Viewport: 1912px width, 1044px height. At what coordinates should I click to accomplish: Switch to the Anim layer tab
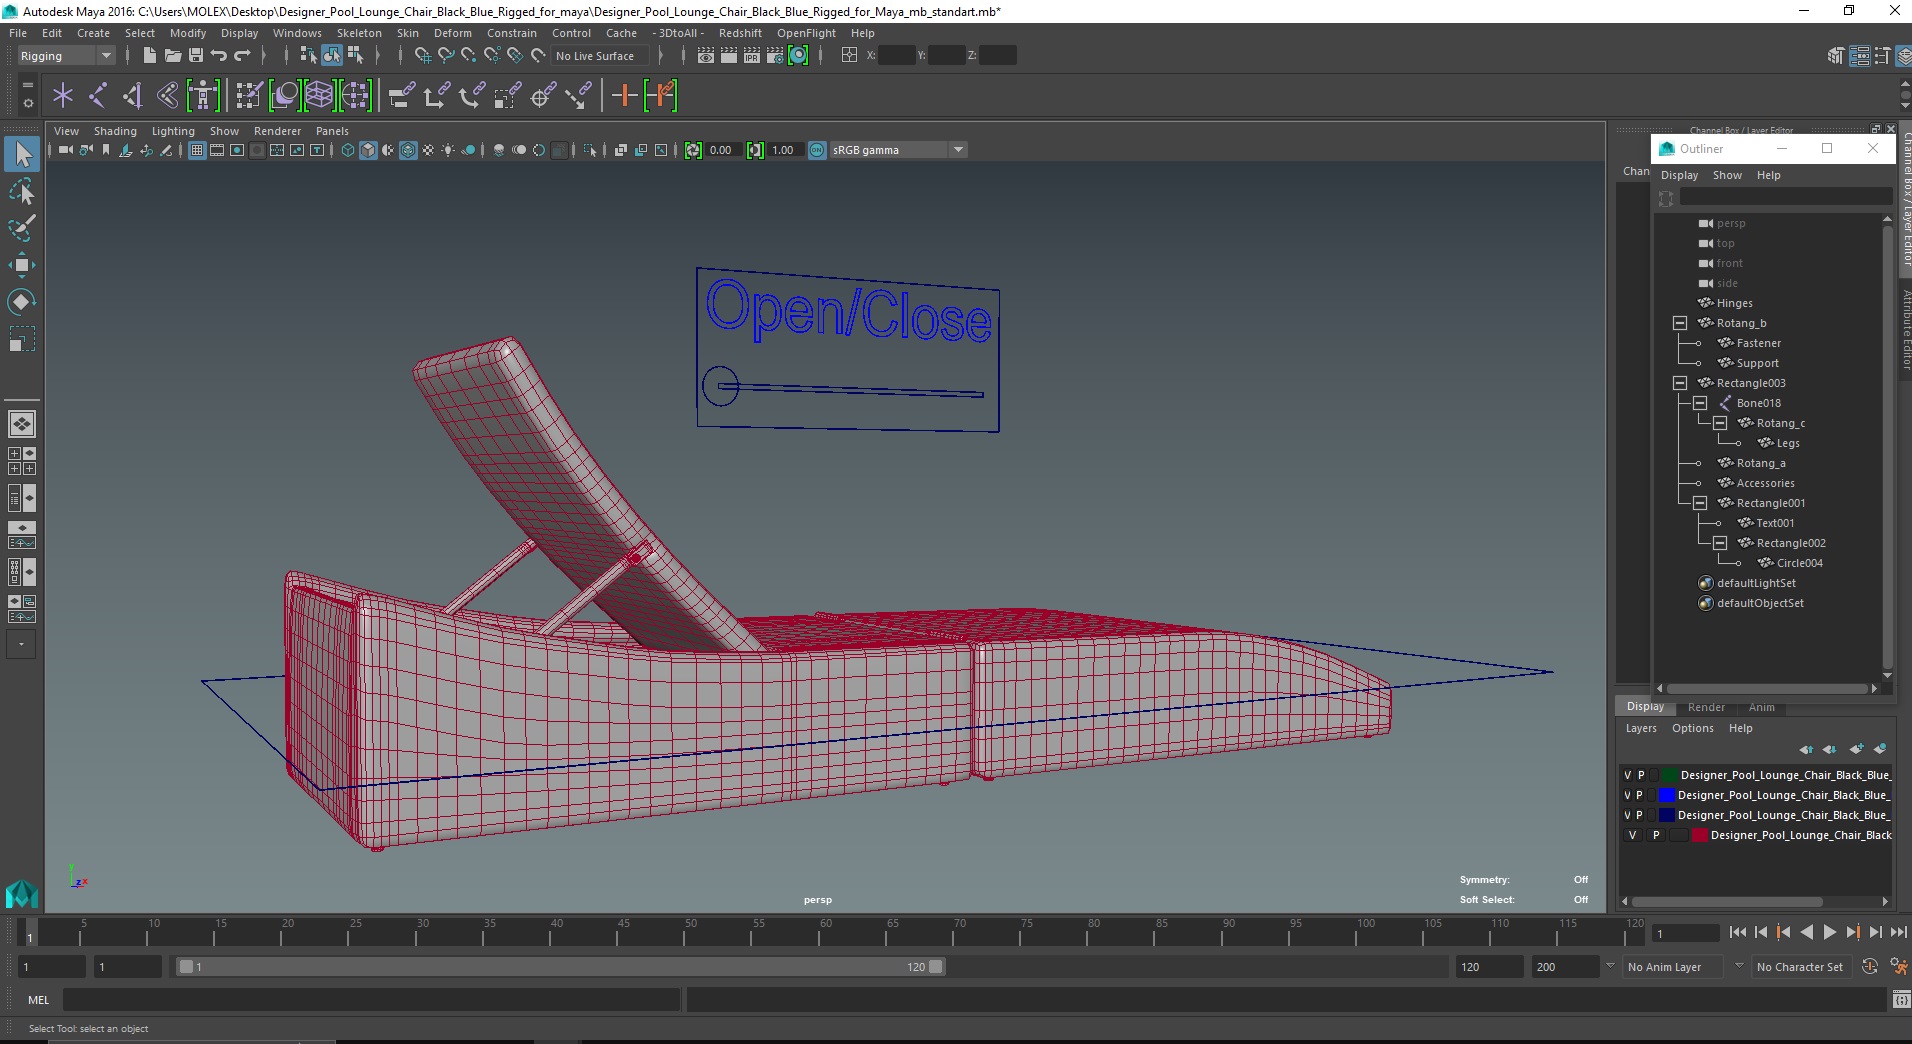(x=1761, y=707)
